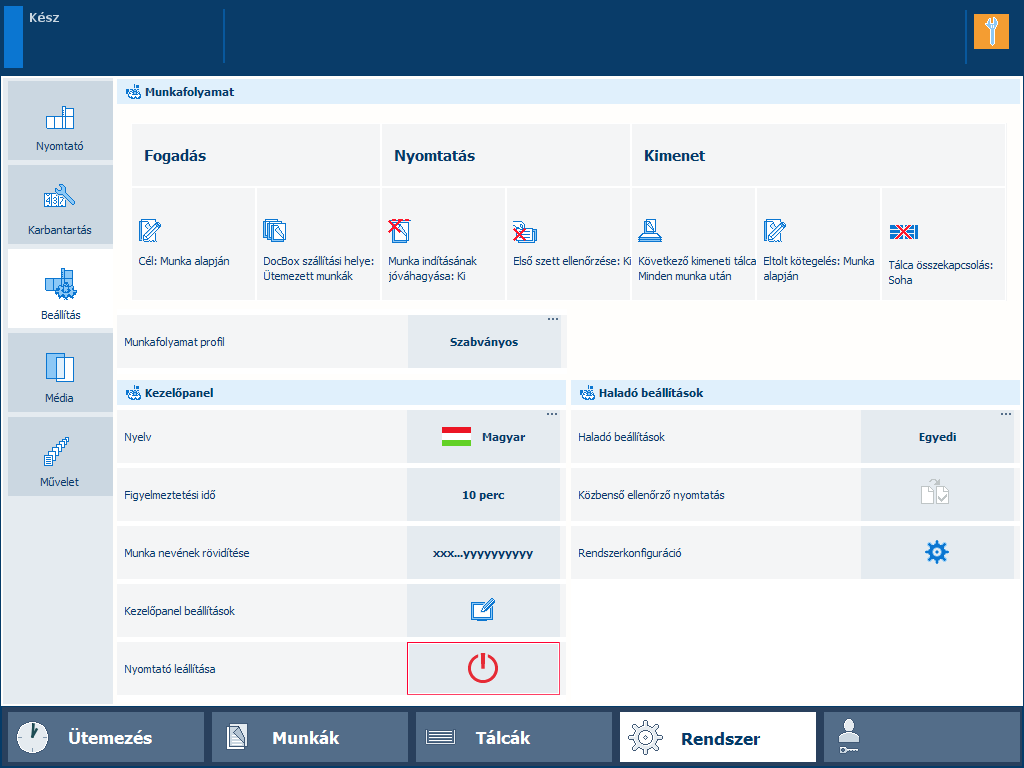The image size is (1024, 768).
Task: Open control panel settings edit icon
Action: 483,610
